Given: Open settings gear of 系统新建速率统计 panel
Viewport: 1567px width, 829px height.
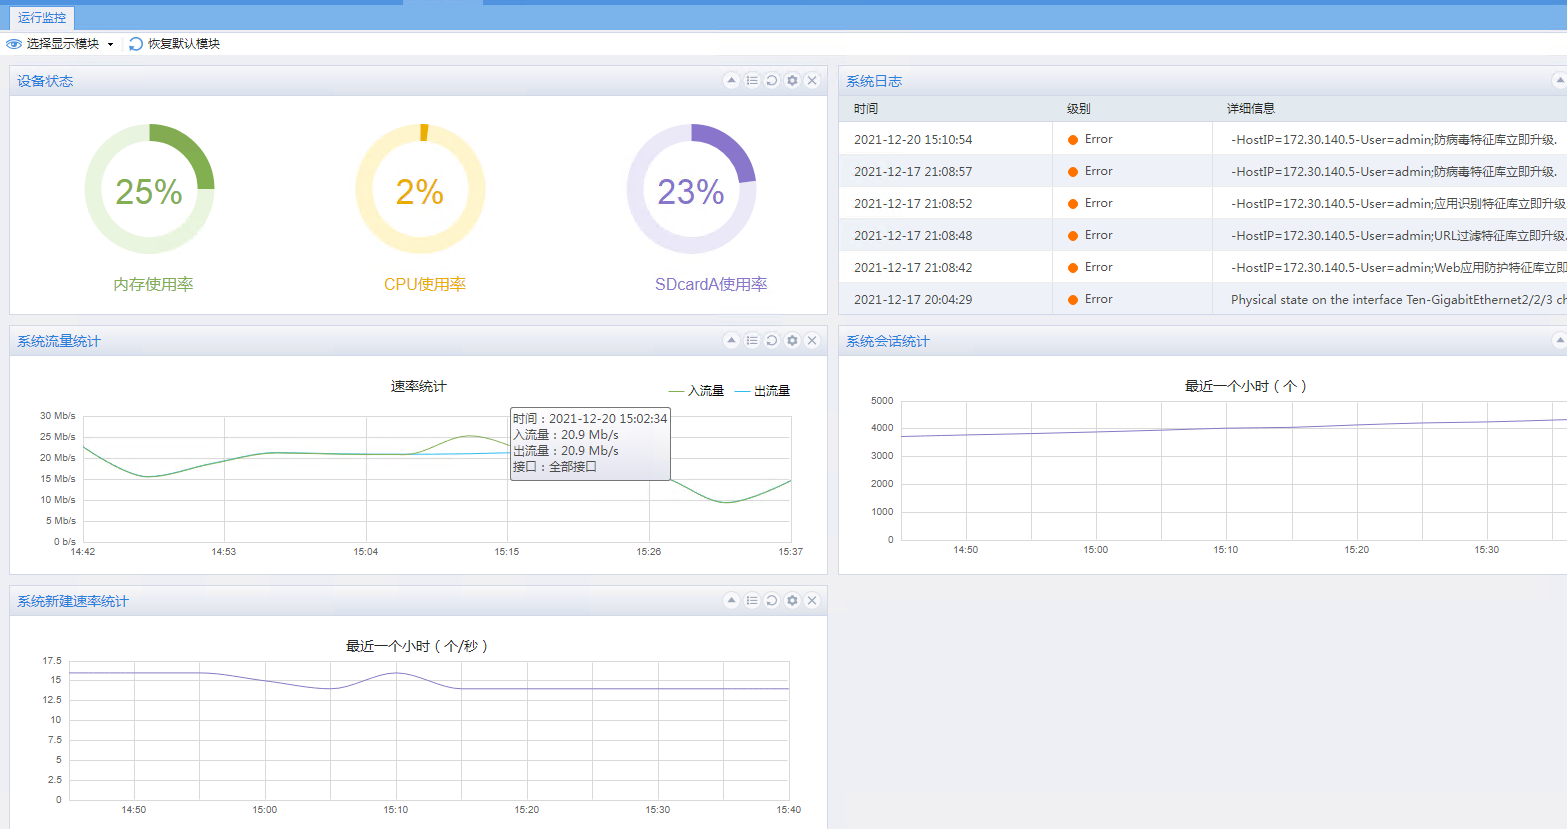Looking at the screenshot, I should [792, 601].
